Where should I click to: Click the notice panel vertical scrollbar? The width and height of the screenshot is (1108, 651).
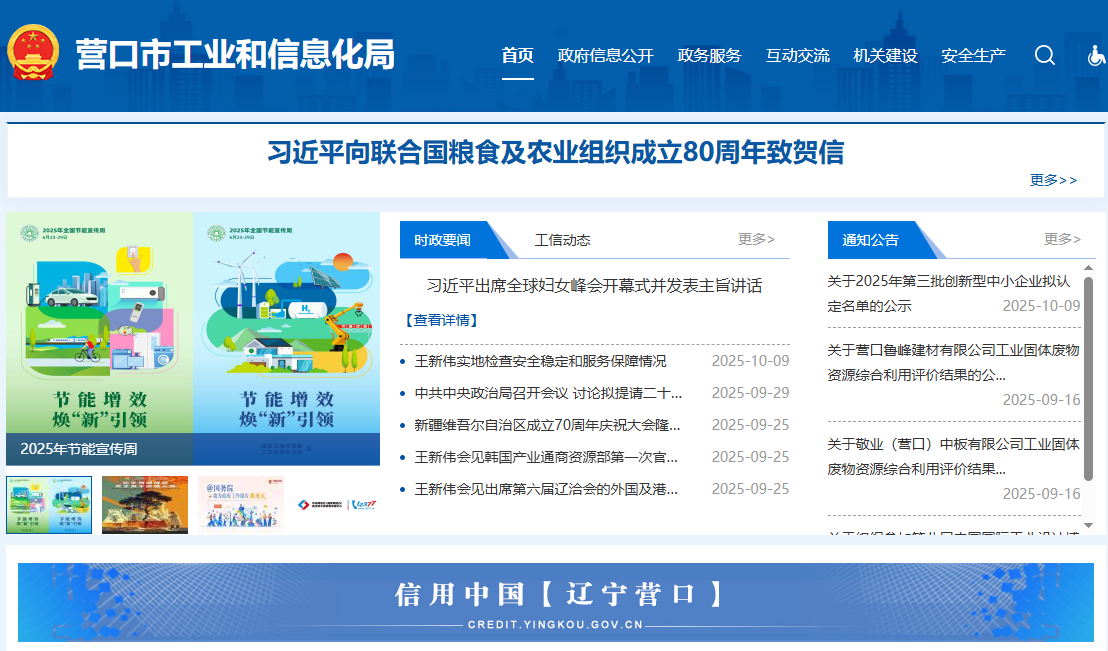point(1088,380)
